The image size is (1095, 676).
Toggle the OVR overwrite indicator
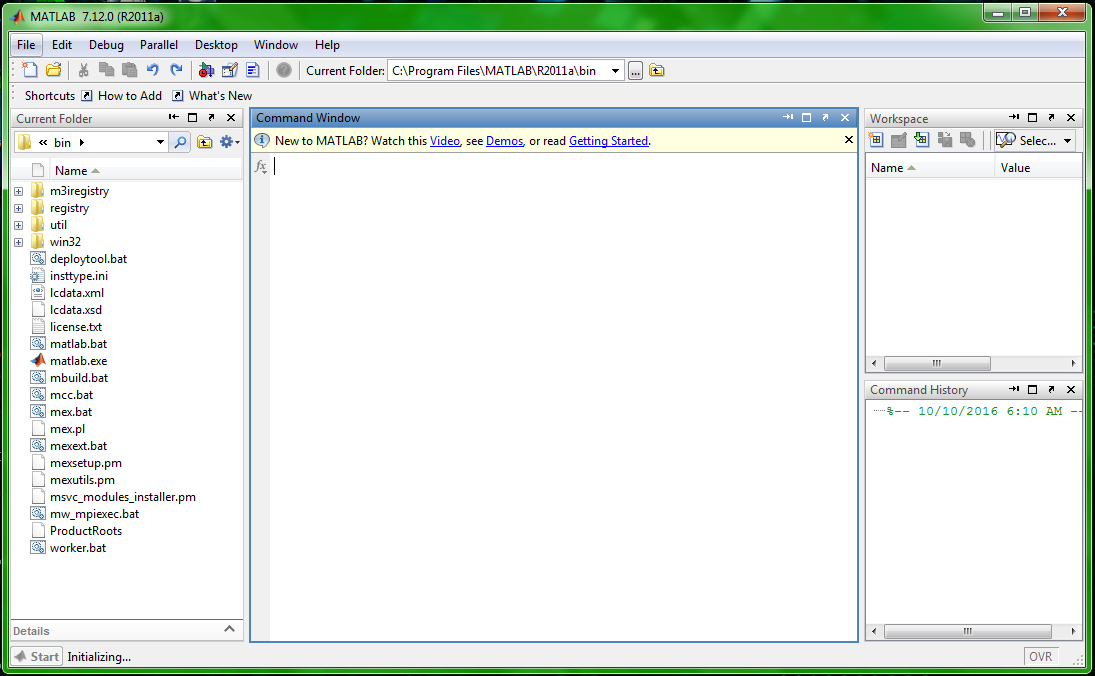1041,656
